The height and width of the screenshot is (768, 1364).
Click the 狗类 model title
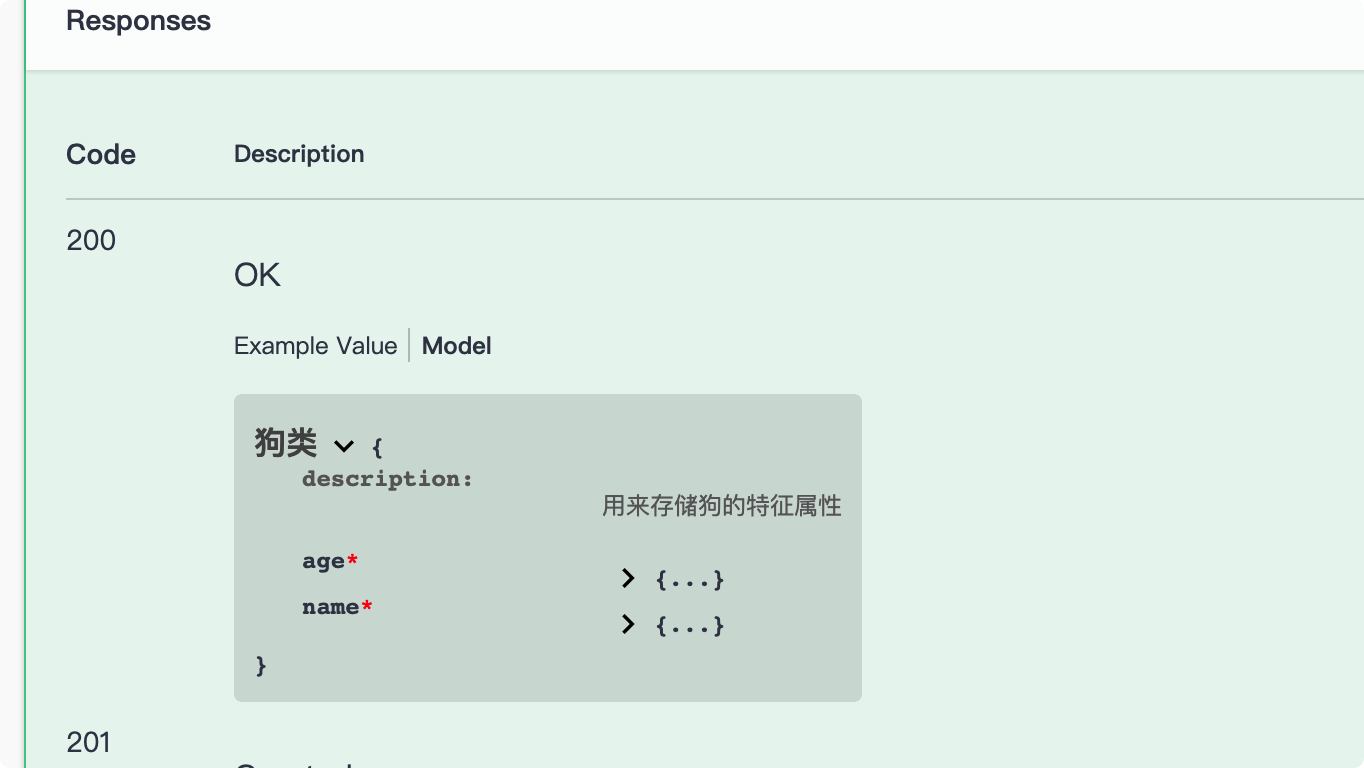(x=286, y=443)
